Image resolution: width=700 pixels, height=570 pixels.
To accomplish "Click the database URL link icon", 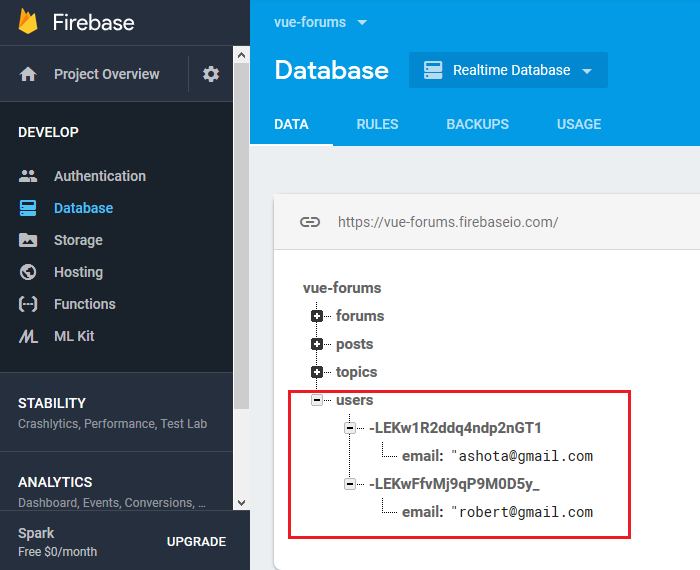I will tap(310, 222).
